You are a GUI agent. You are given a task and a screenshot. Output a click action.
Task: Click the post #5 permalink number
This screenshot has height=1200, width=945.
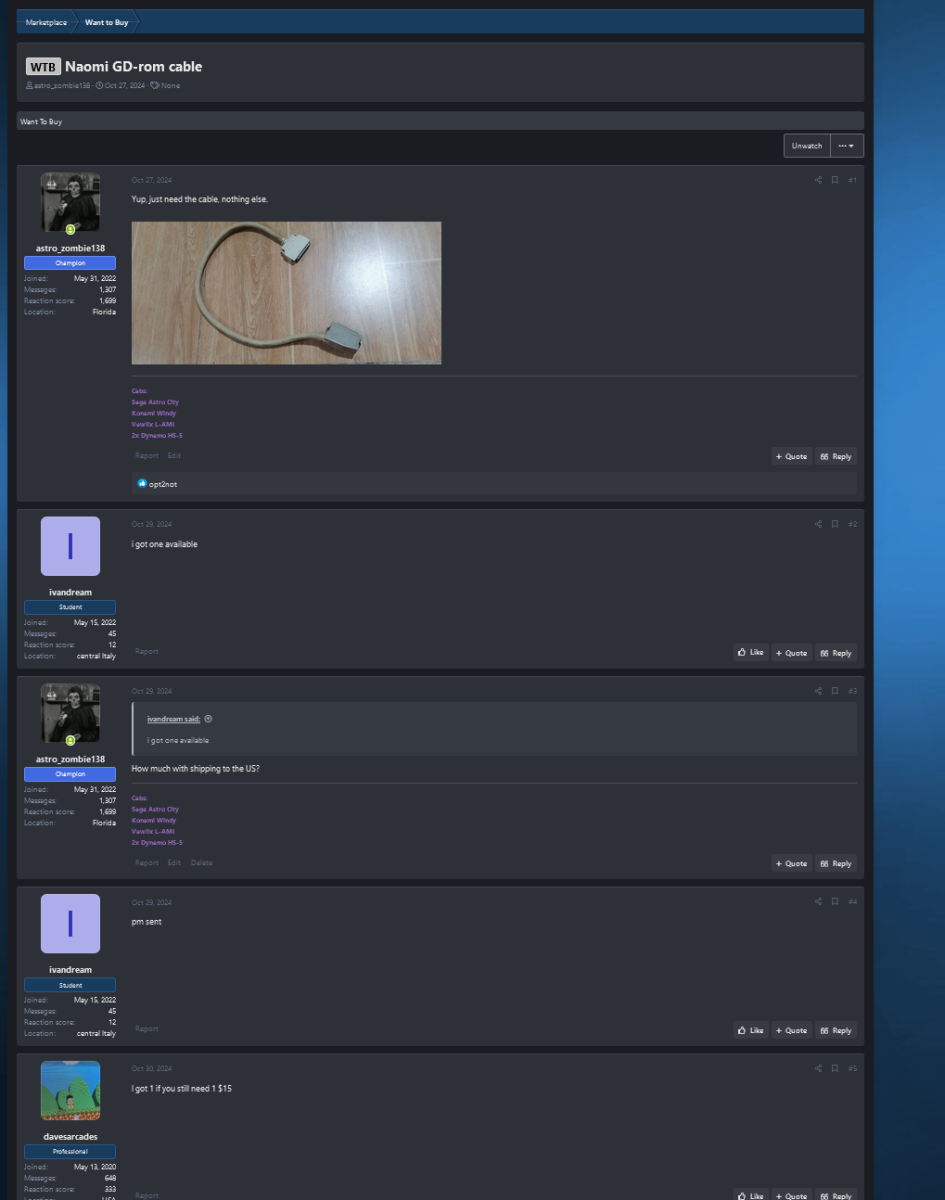(852, 1068)
